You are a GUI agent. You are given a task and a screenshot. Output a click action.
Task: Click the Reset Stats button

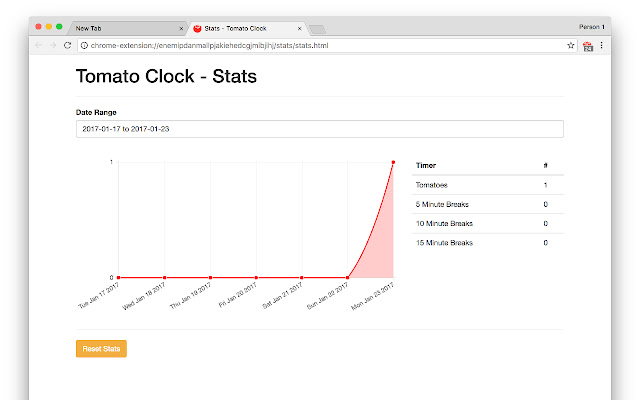click(101, 349)
